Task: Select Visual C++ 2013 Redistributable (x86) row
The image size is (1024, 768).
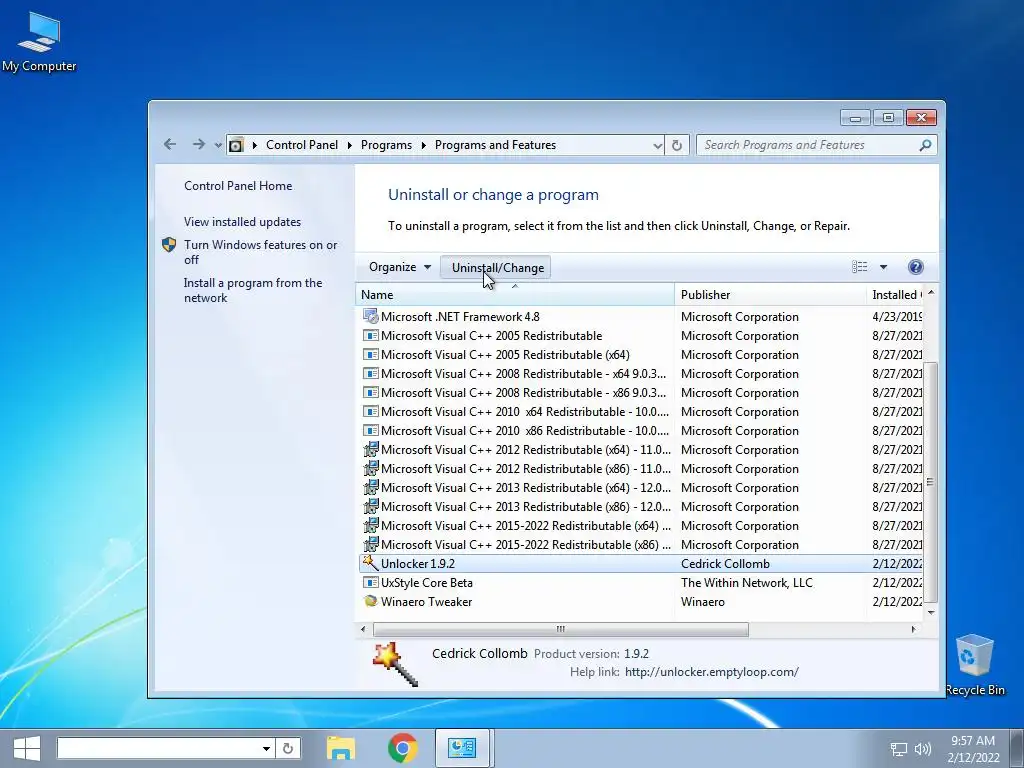Action: pos(640,506)
